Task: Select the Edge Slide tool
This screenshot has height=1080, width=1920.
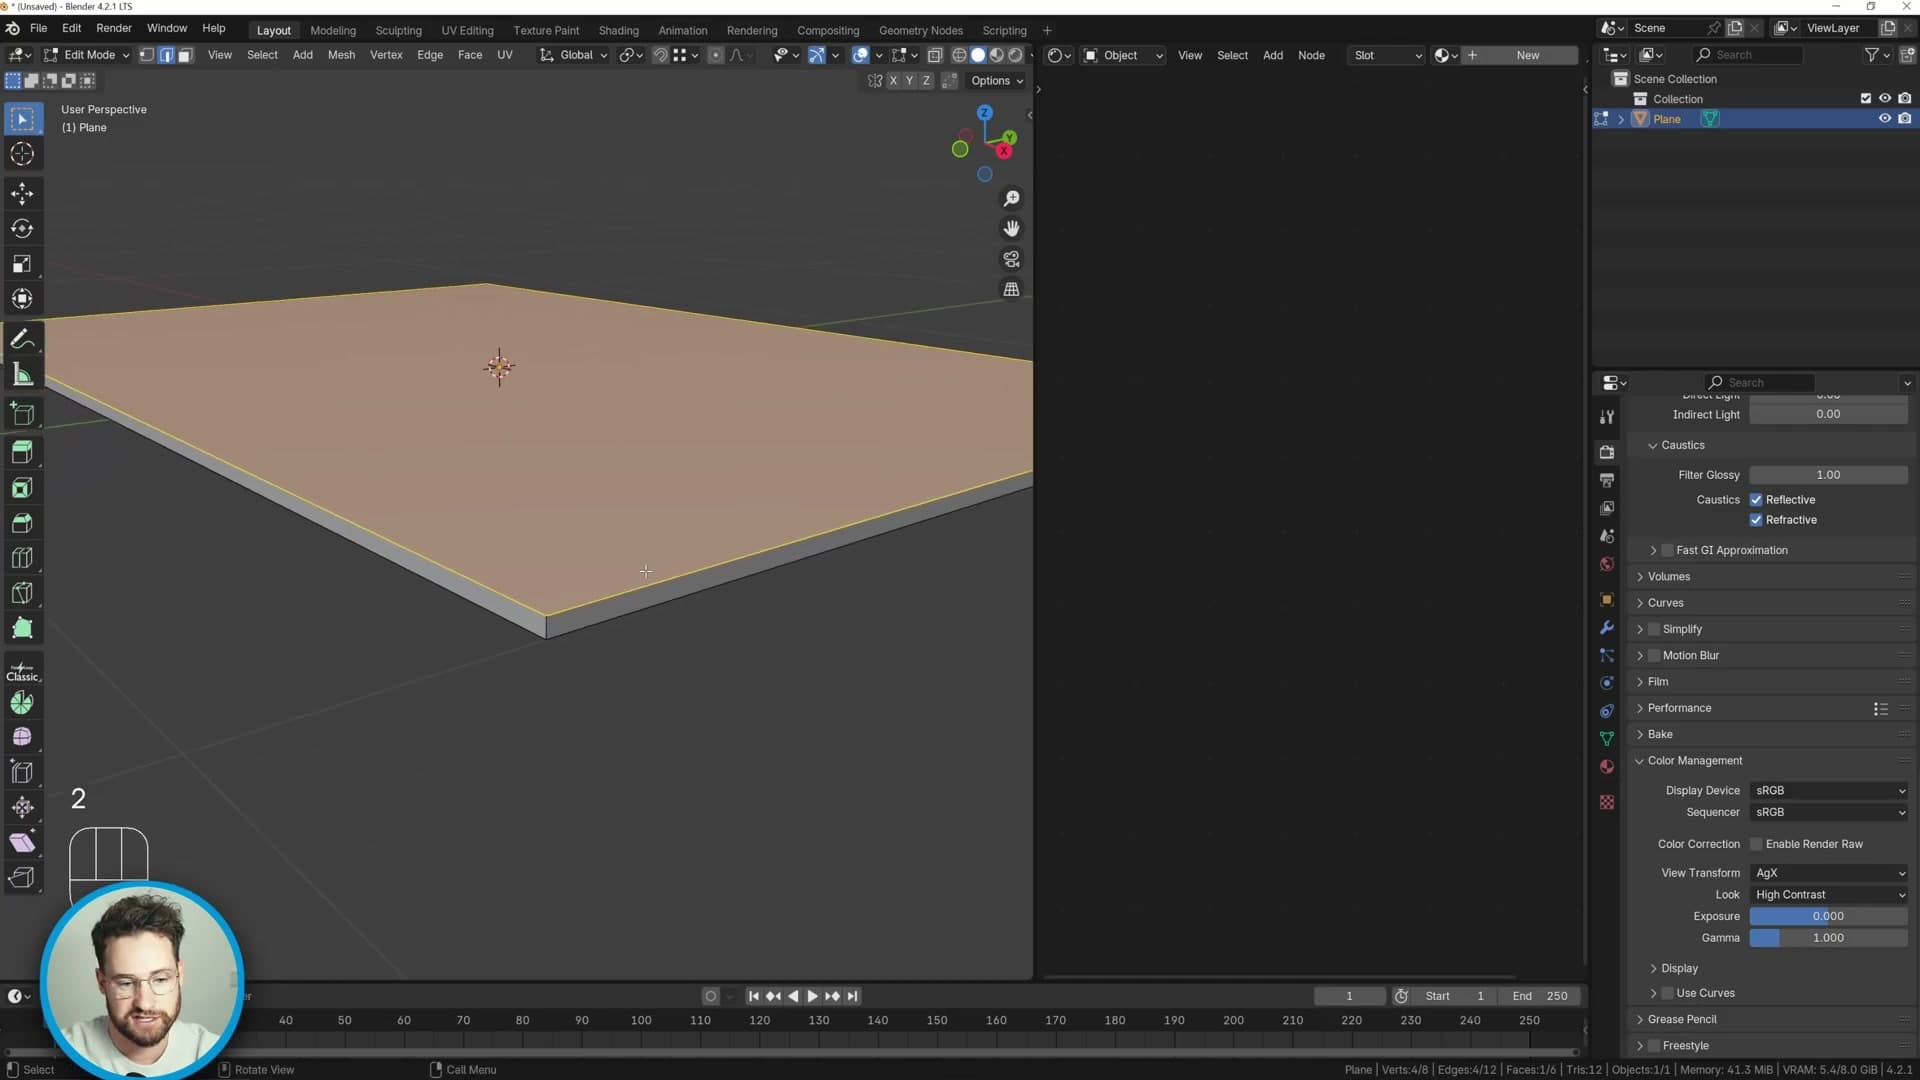Action: (x=22, y=772)
